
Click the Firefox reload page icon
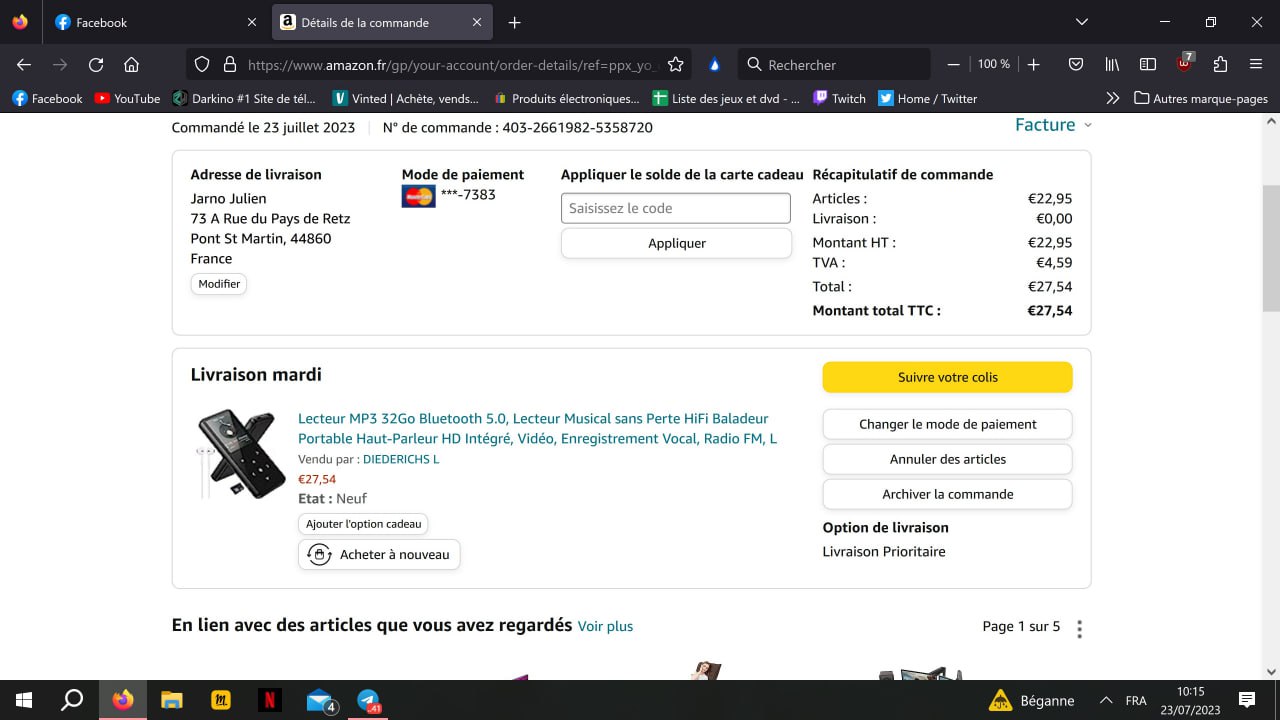[96, 65]
